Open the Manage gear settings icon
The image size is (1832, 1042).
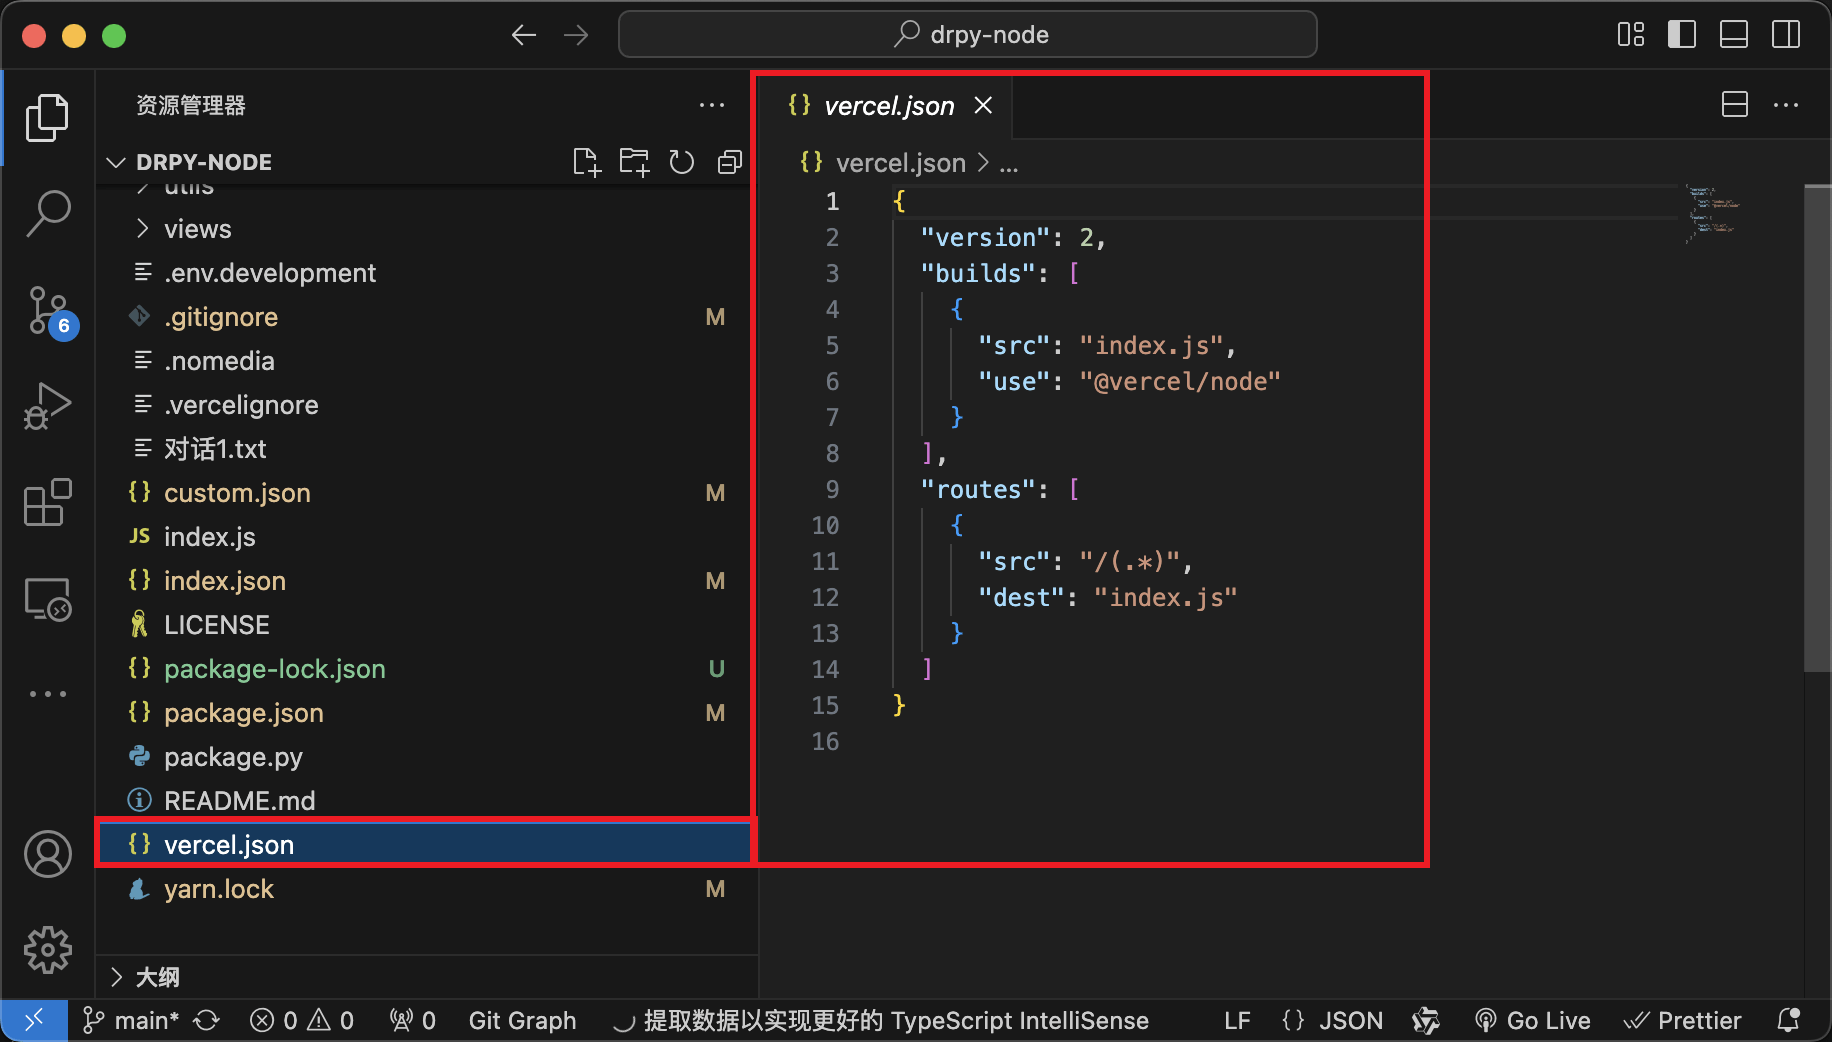coord(47,950)
